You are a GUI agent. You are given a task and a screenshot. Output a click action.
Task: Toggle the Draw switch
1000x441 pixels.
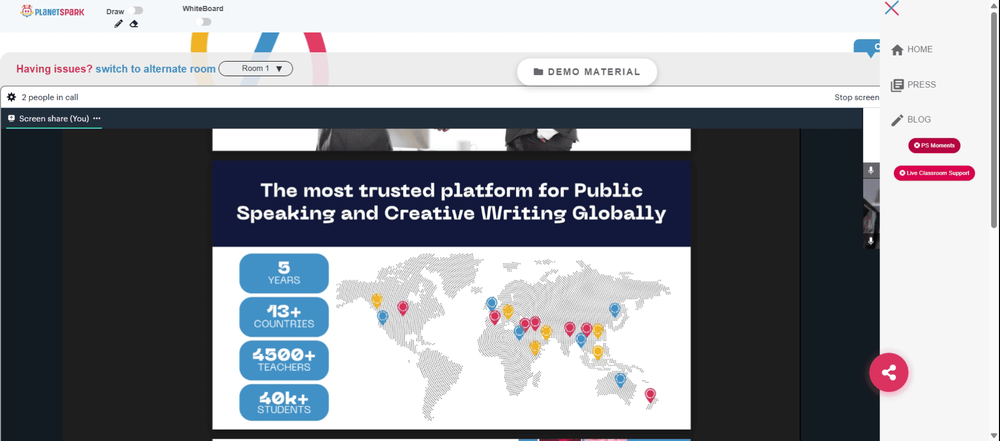(135, 10)
